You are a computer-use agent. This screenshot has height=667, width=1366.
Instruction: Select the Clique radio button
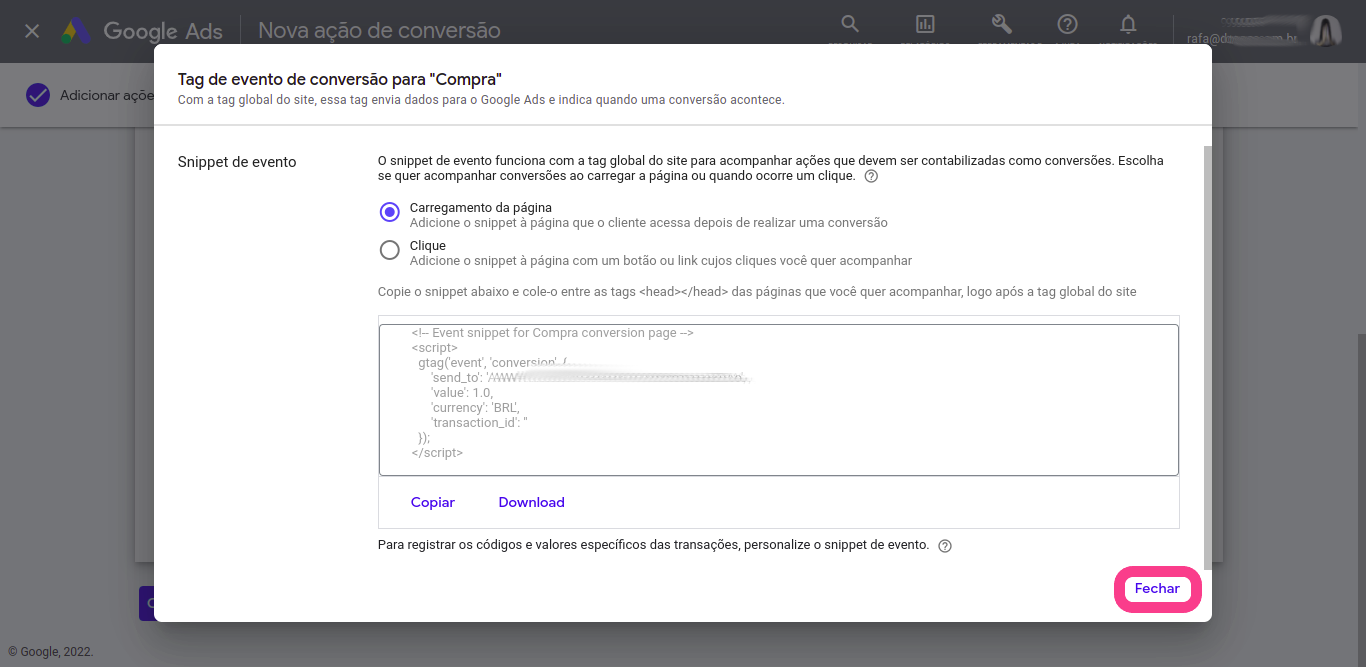[x=390, y=250]
